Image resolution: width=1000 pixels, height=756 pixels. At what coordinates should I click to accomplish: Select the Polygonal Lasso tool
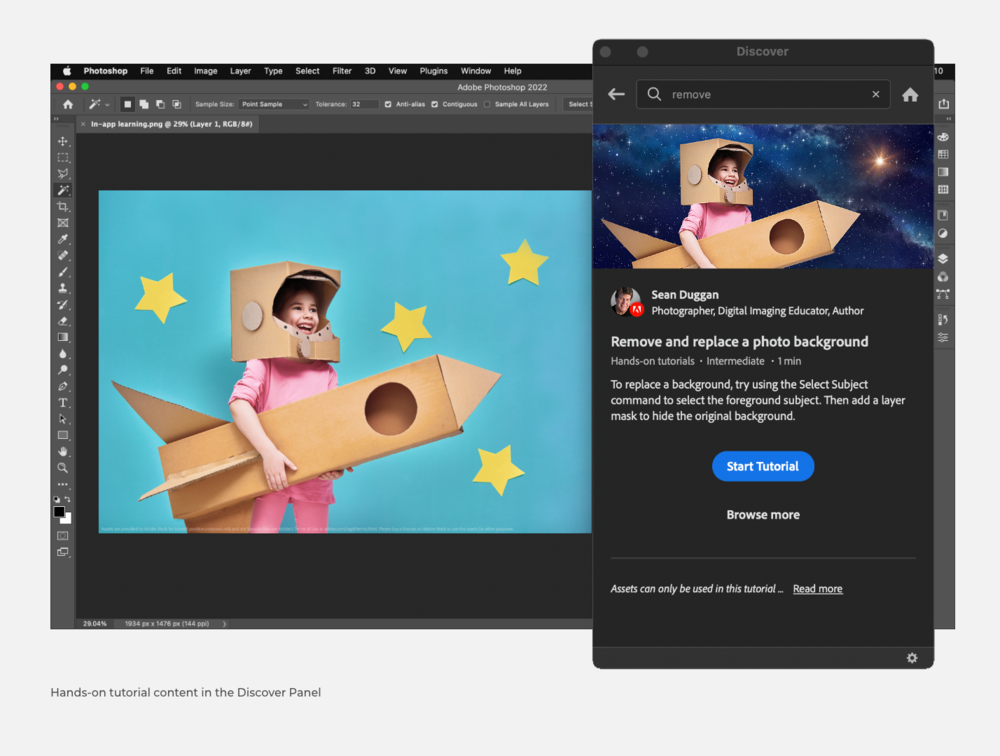coord(62,174)
